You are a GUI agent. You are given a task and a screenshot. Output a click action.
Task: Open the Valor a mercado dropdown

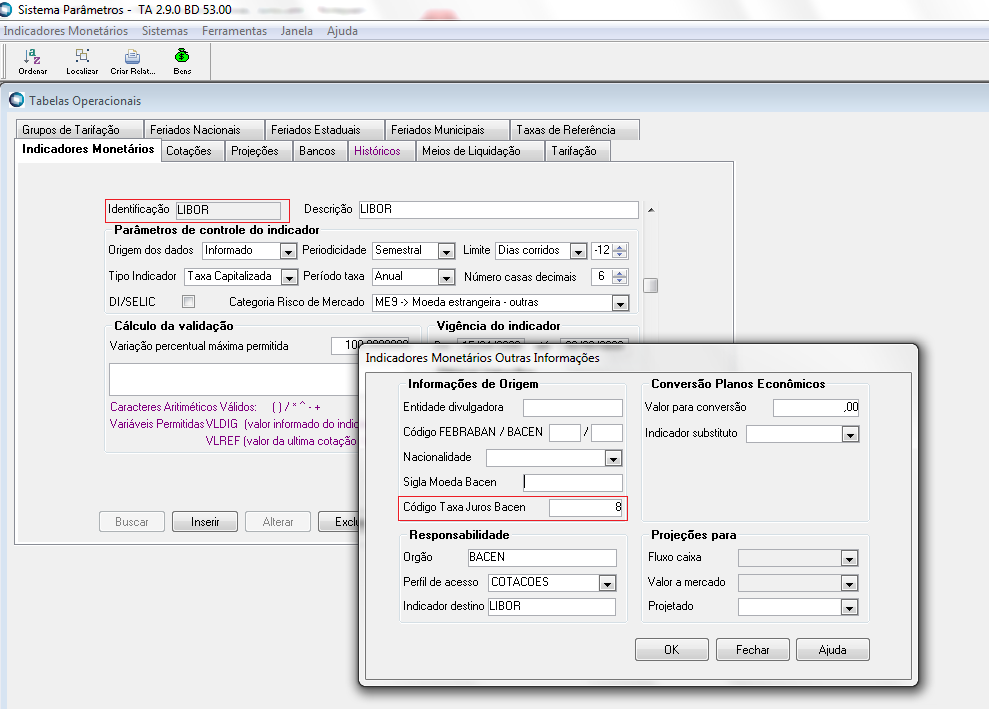pos(849,583)
